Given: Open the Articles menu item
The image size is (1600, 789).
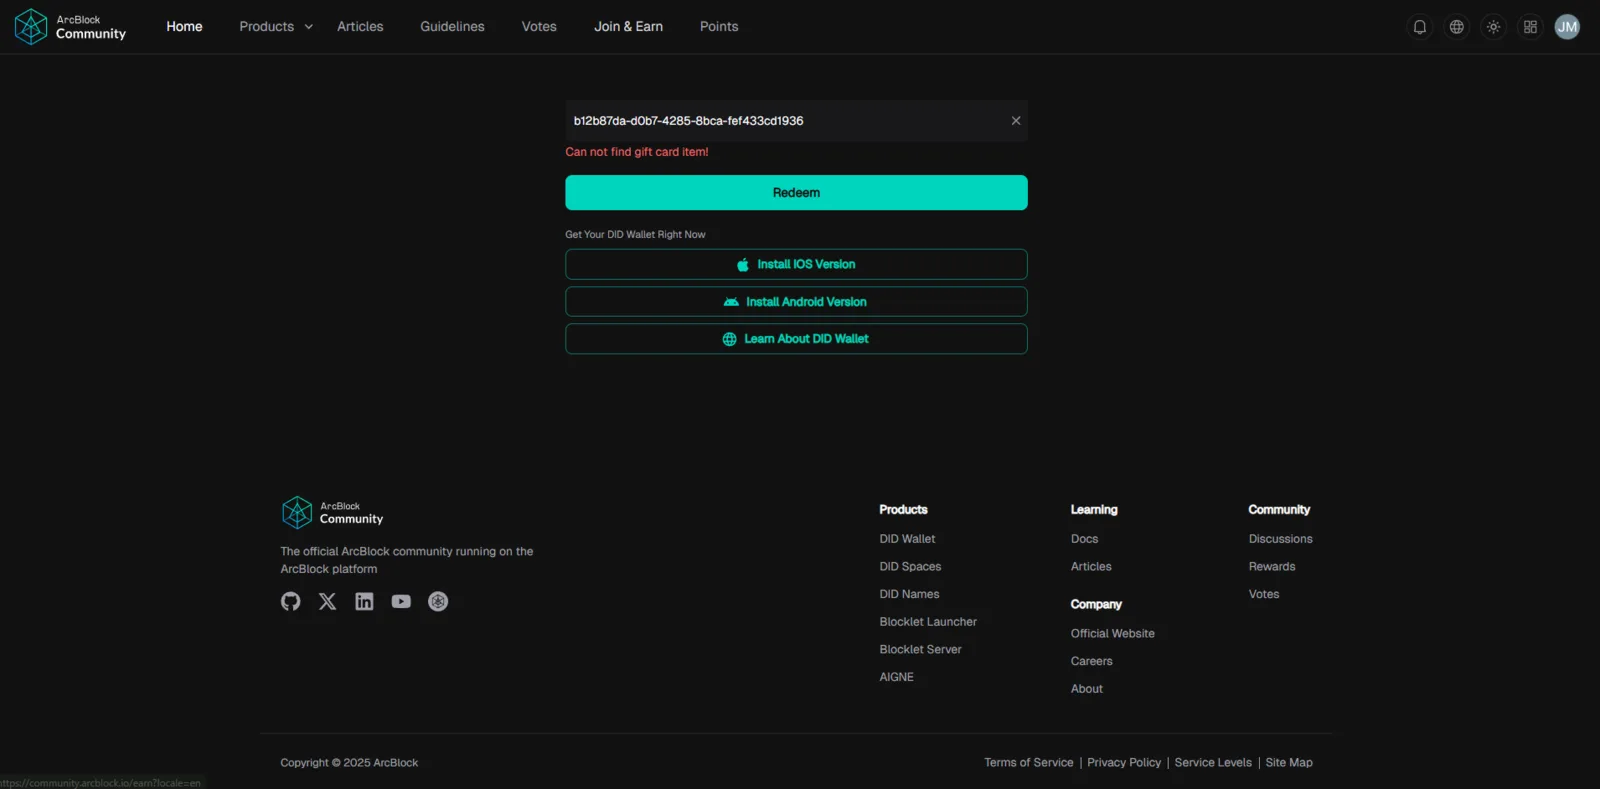Looking at the screenshot, I should [x=360, y=27].
